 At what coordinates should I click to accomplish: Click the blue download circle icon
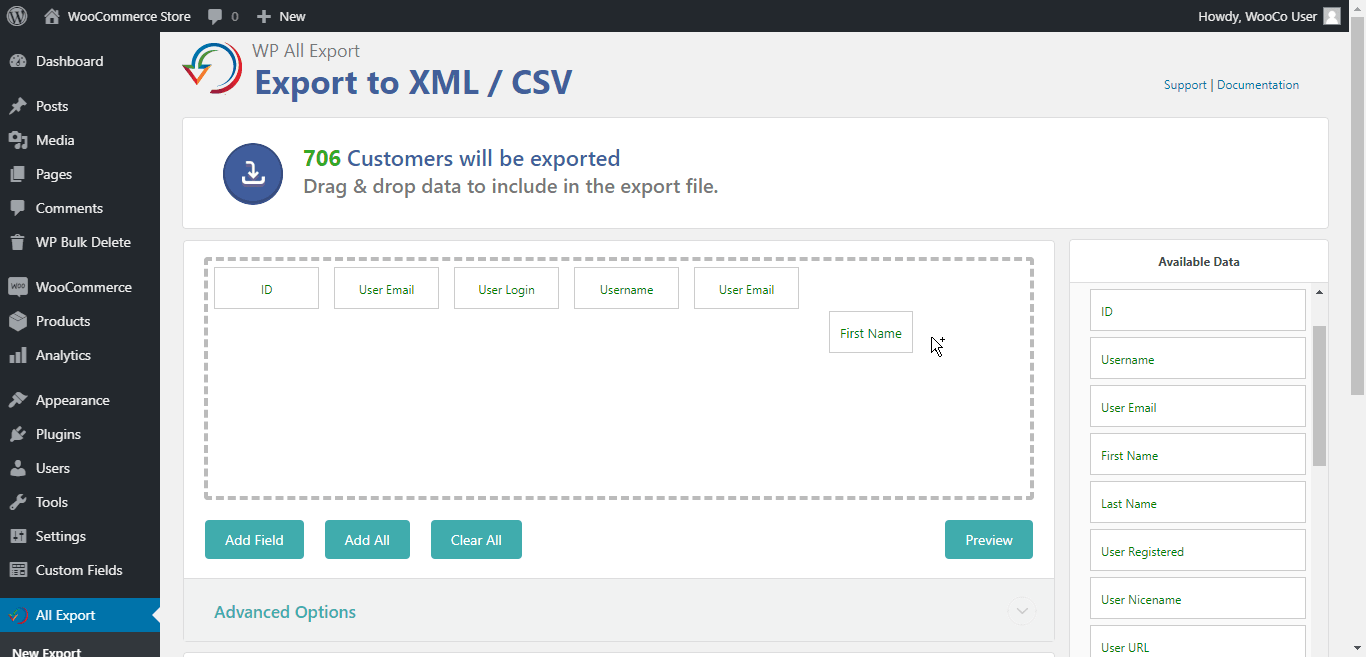click(x=253, y=174)
